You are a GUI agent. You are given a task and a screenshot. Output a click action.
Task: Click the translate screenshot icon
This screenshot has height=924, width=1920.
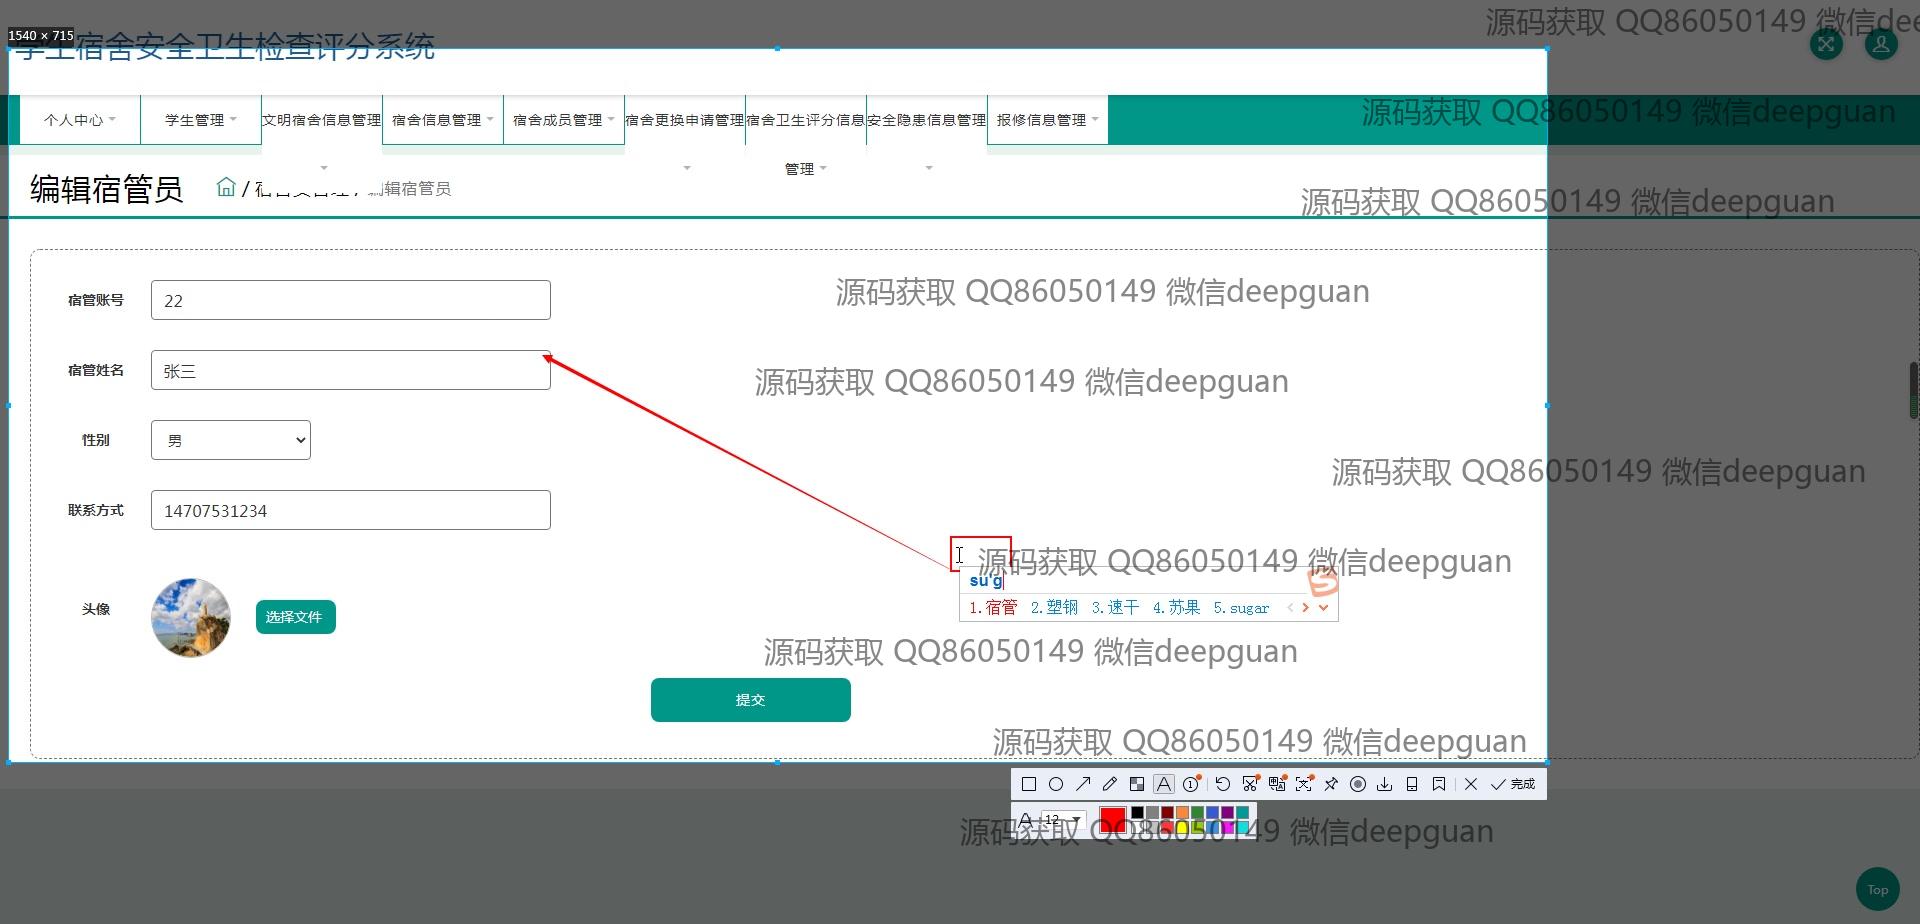pos(1277,784)
